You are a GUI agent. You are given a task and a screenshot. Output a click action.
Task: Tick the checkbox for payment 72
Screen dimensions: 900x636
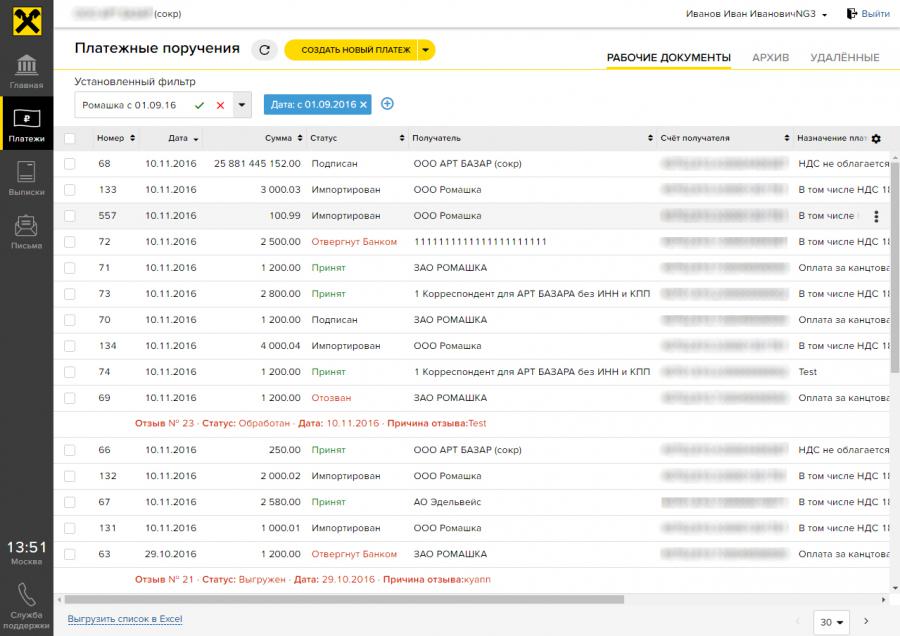click(x=70, y=242)
